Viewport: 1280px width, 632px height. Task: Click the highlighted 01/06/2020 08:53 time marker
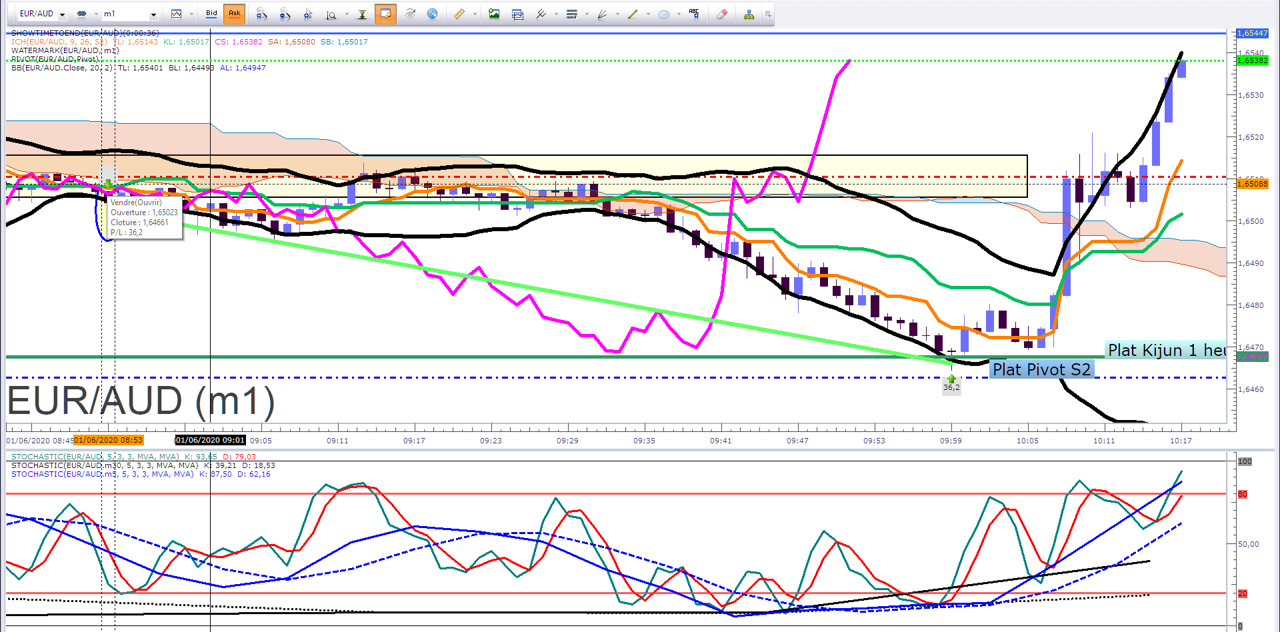(x=108, y=440)
